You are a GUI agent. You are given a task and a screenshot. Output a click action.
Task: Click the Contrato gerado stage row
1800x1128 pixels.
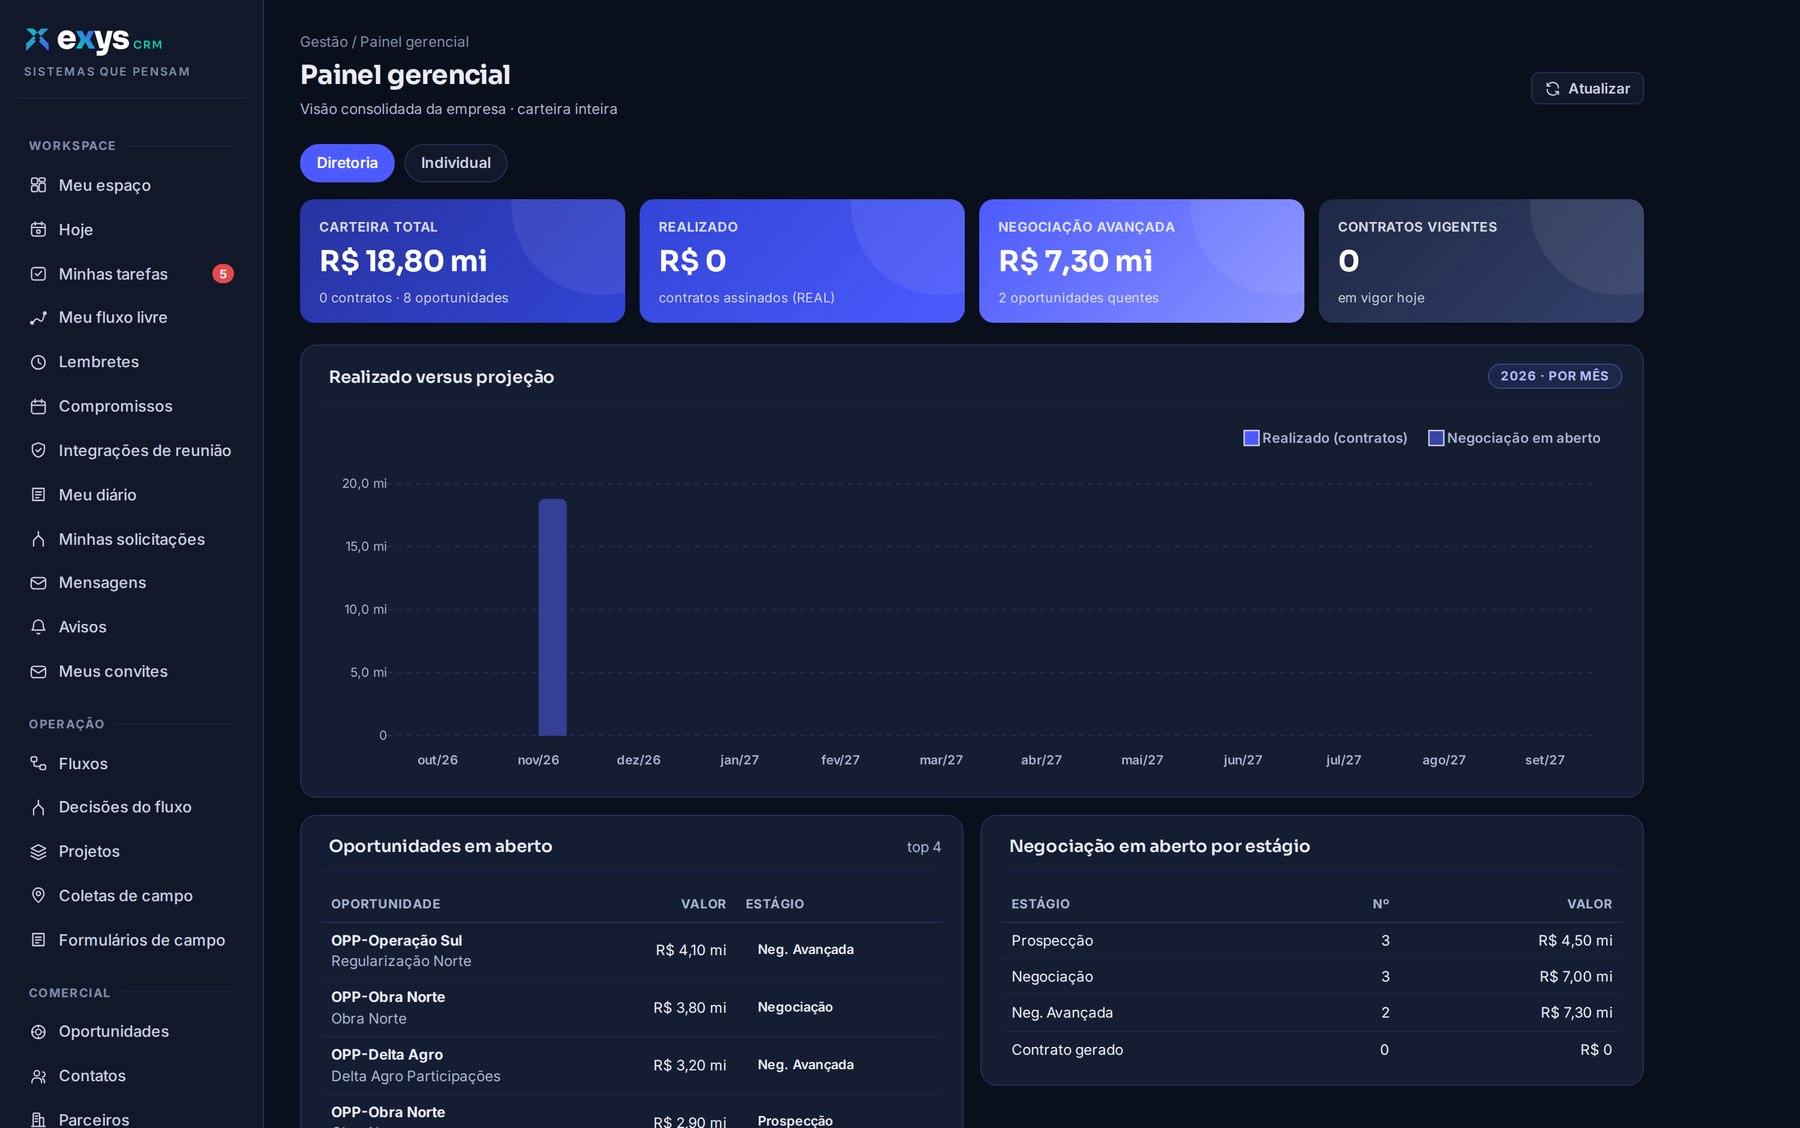click(1312, 1050)
